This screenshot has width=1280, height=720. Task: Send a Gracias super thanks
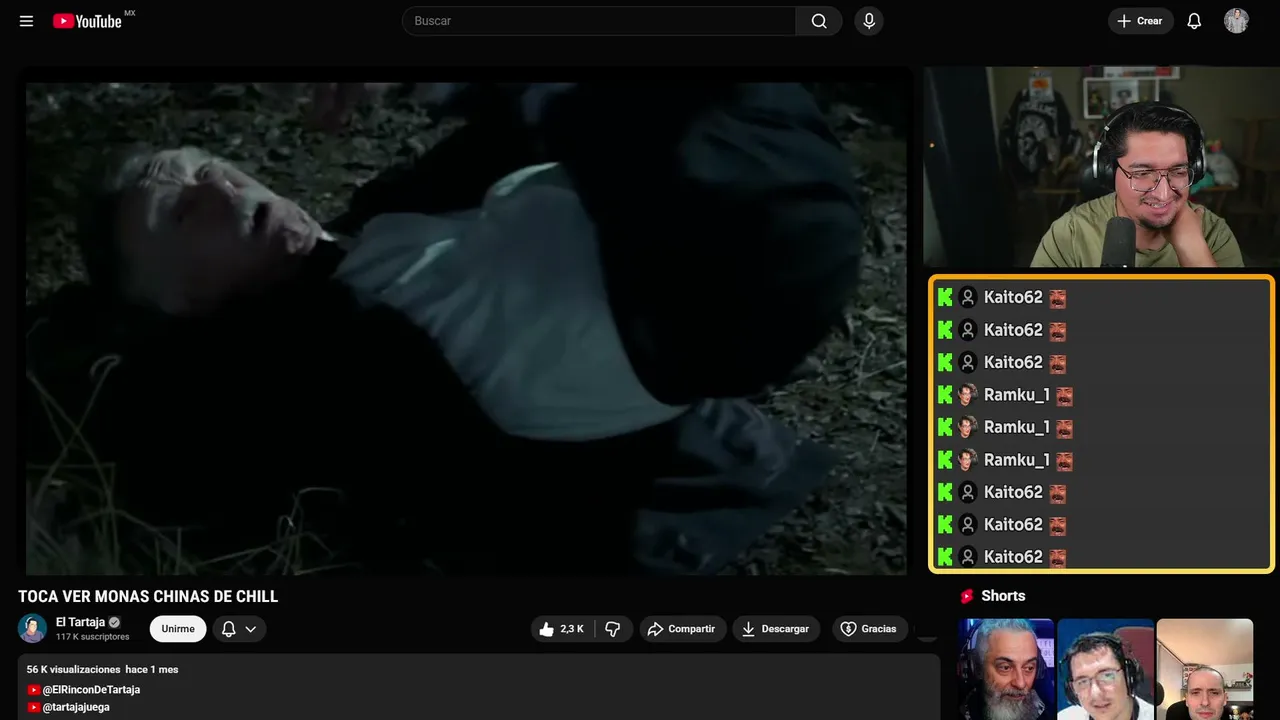pos(870,629)
